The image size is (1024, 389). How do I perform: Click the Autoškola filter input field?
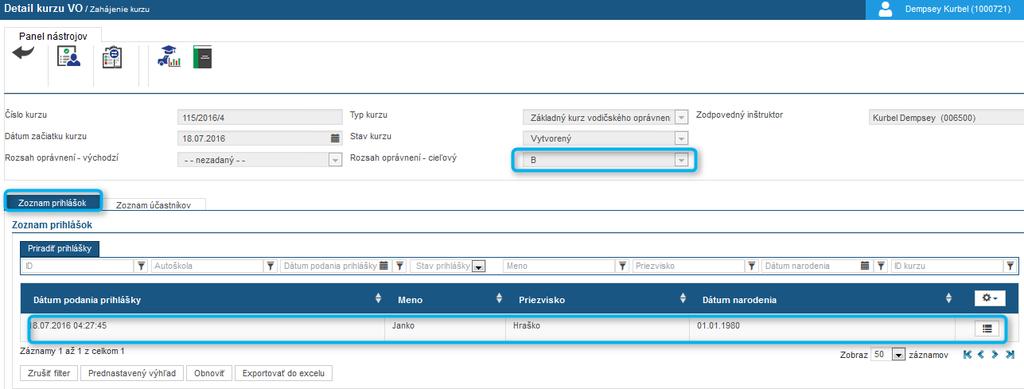click(208, 266)
